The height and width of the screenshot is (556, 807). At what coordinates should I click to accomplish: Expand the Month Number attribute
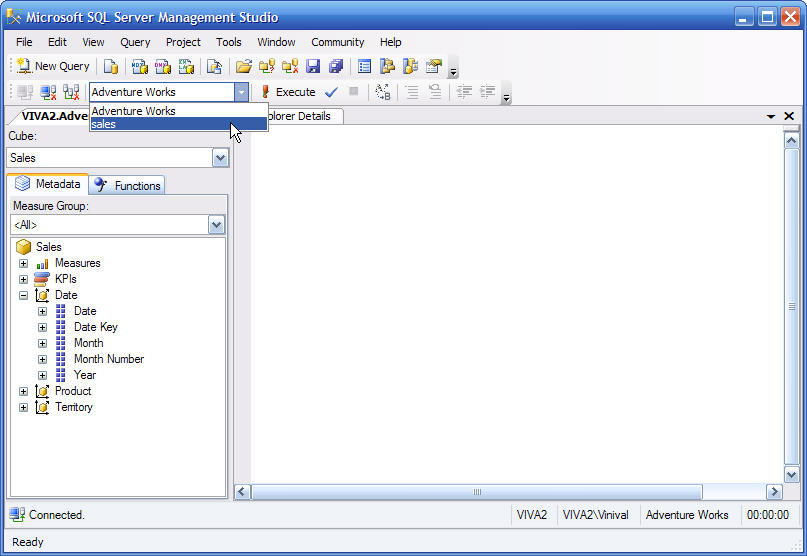coord(42,359)
